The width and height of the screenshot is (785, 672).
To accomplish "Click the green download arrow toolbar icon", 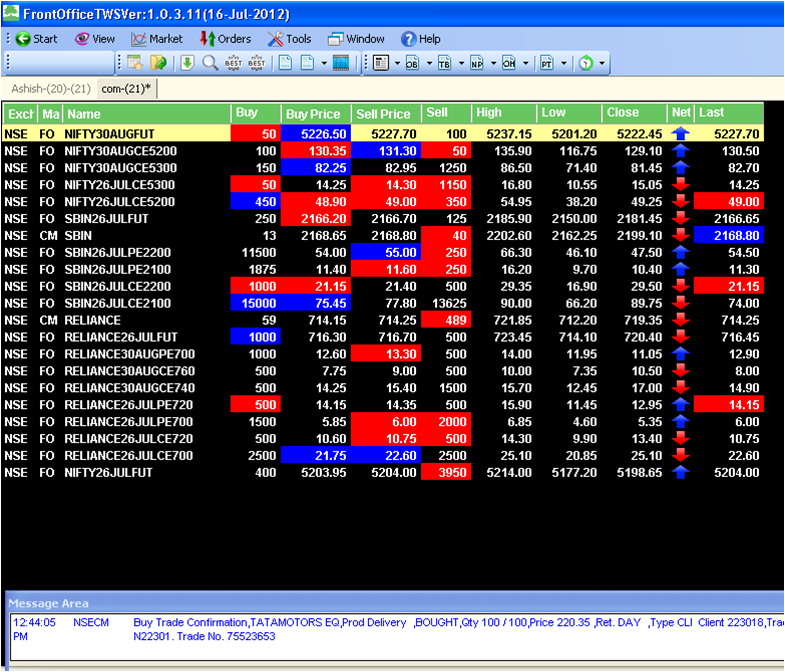I will [x=187, y=63].
